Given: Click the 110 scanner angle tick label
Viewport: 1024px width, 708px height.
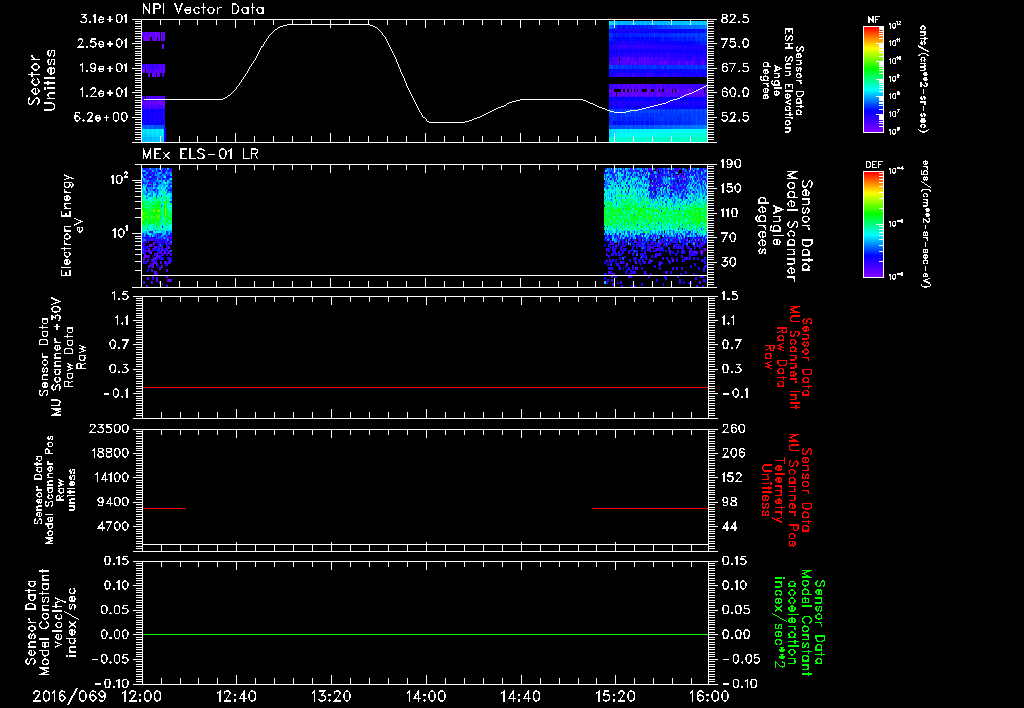Looking at the screenshot, I should (x=731, y=213).
